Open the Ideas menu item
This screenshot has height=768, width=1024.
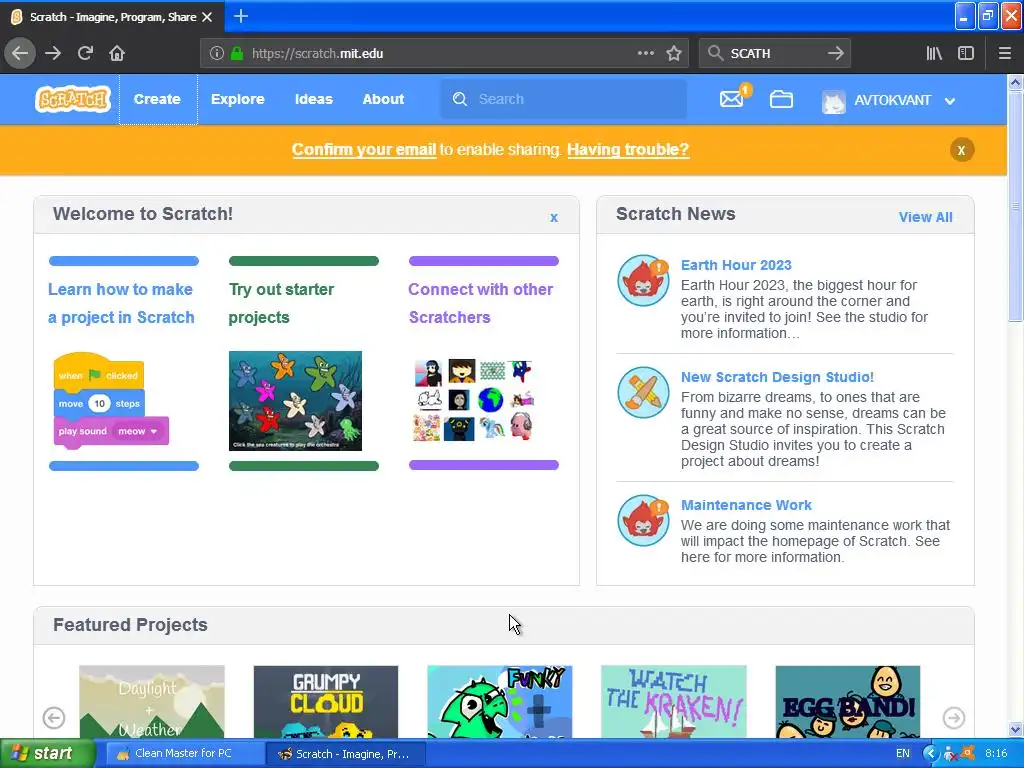[313, 99]
